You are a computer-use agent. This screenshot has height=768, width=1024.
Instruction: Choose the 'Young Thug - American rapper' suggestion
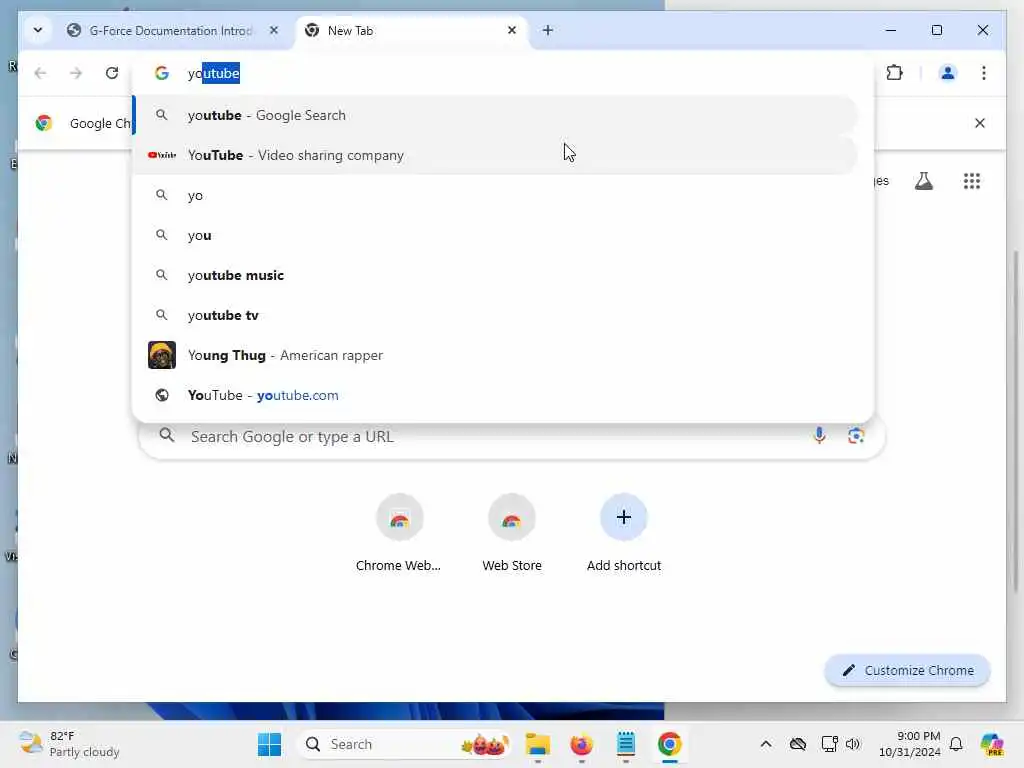click(x=495, y=355)
